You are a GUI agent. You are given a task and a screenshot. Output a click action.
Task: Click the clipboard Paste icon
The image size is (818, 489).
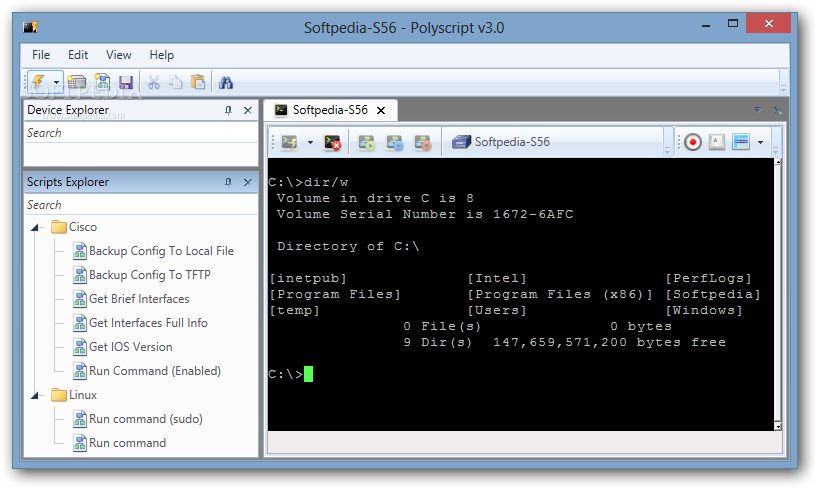click(x=198, y=82)
